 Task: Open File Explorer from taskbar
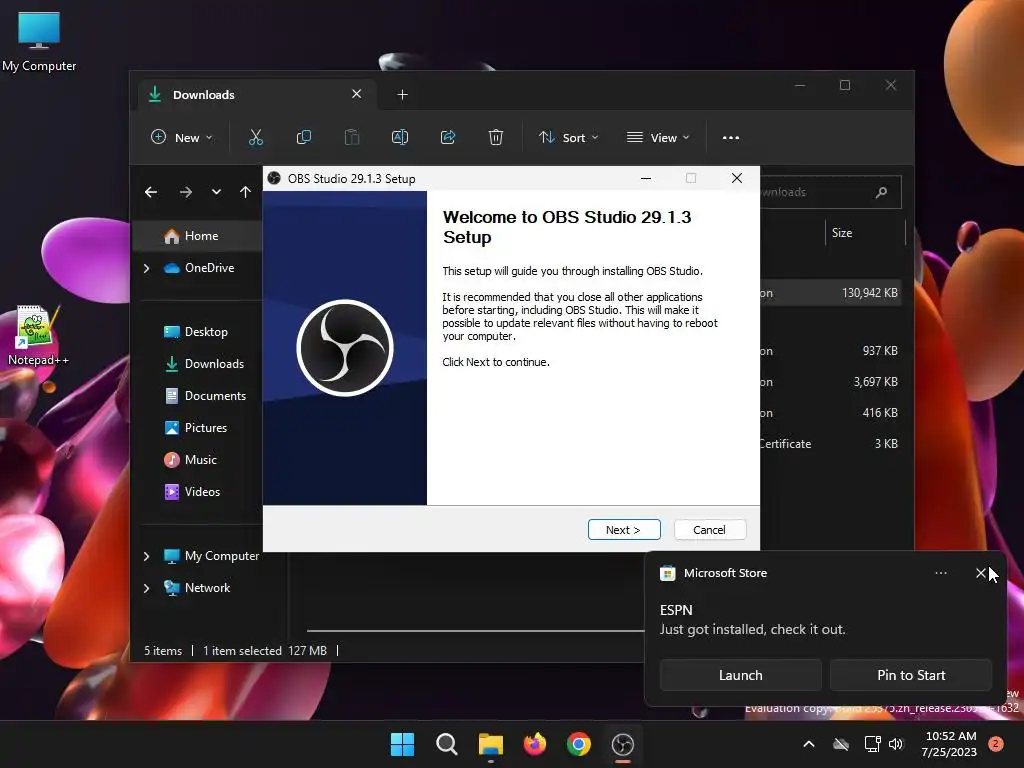(490, 744)
